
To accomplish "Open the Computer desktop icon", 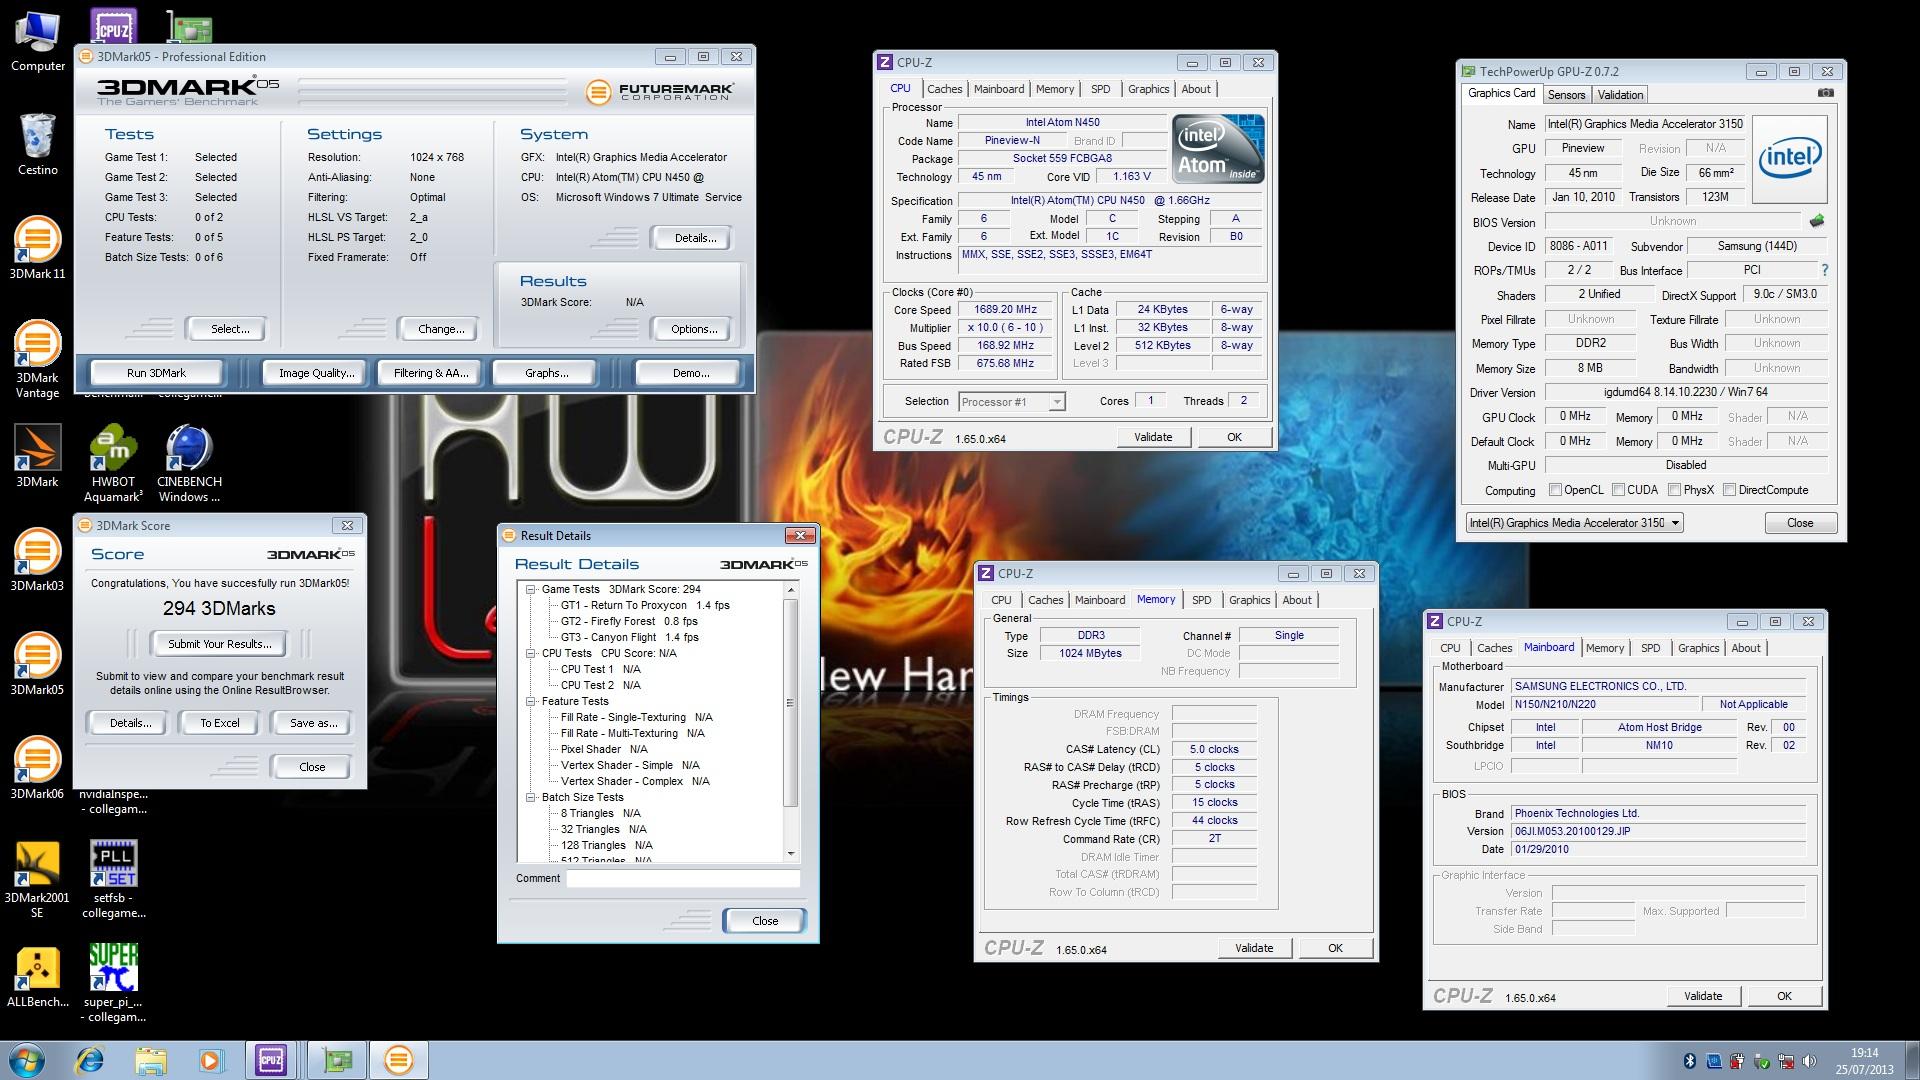I will (x=37, y=40).
